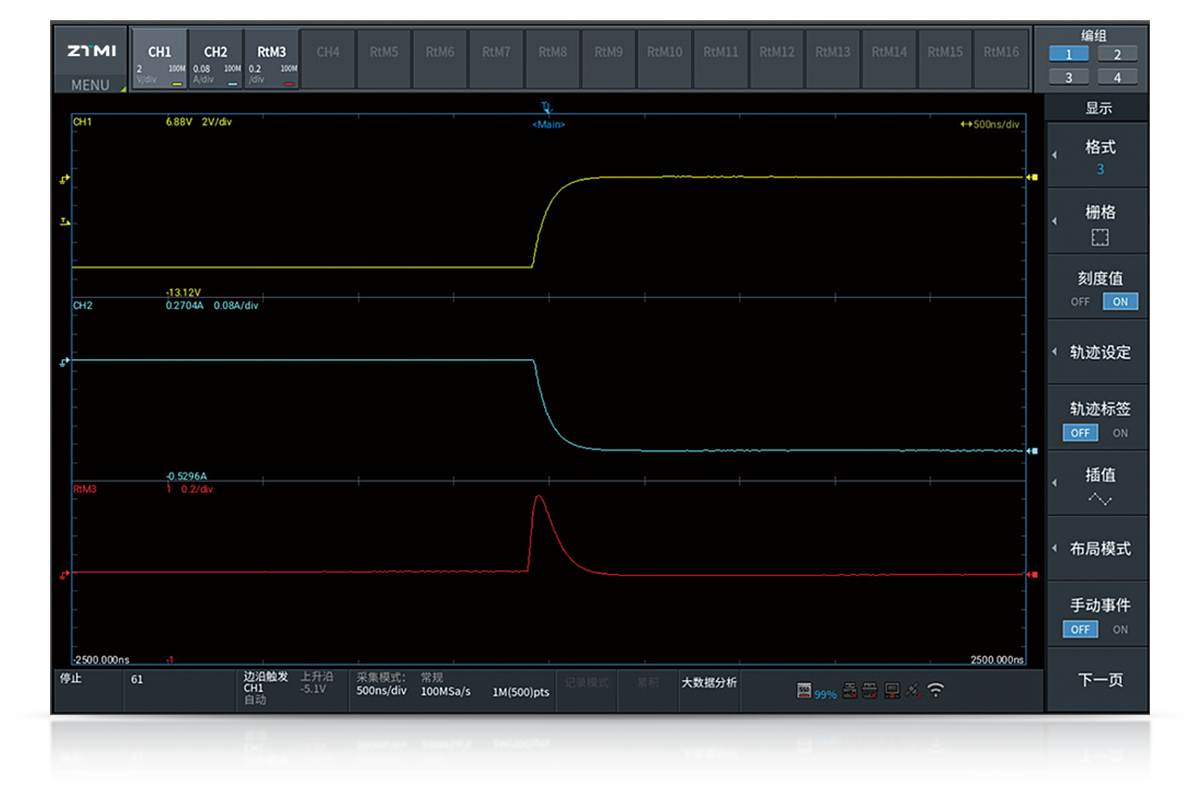Expand the 格式 format setting

click(x=1099, y=155)
